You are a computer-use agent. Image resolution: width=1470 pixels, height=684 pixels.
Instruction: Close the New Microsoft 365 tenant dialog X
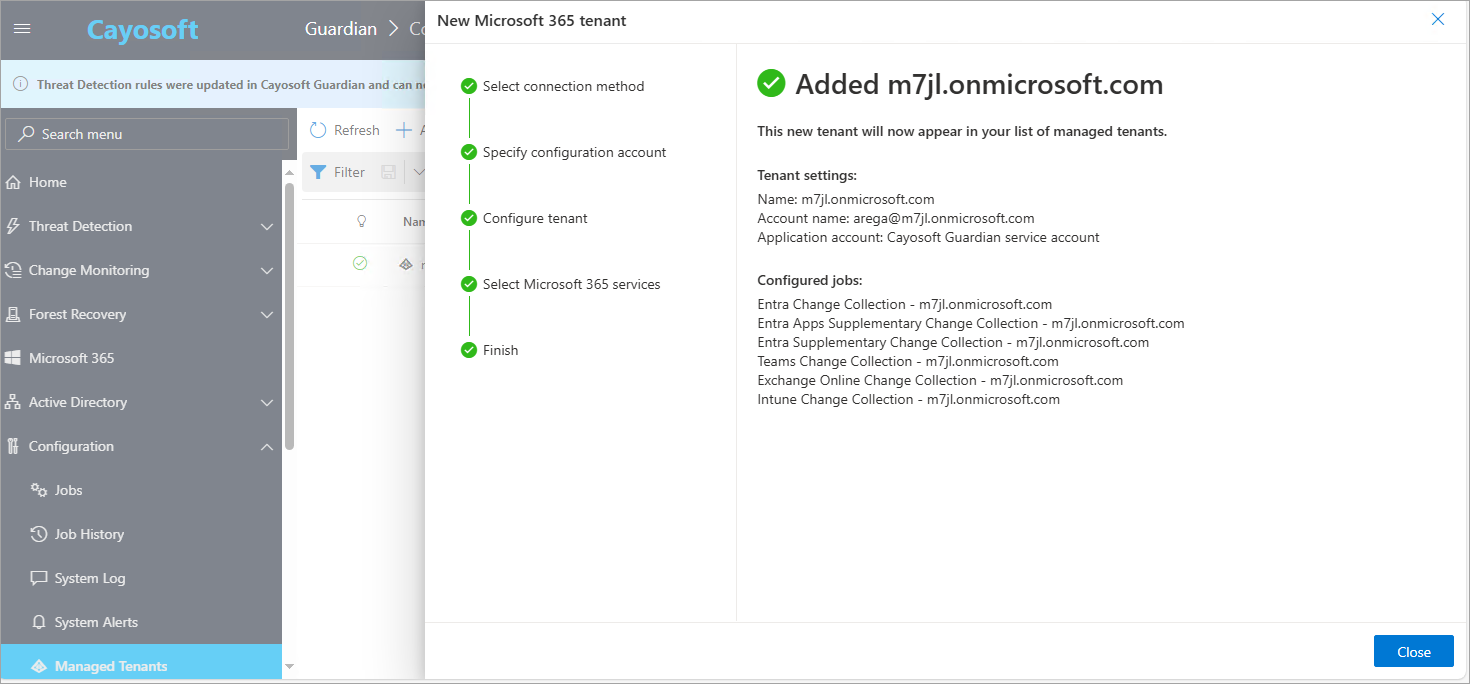click(1438, 19)
